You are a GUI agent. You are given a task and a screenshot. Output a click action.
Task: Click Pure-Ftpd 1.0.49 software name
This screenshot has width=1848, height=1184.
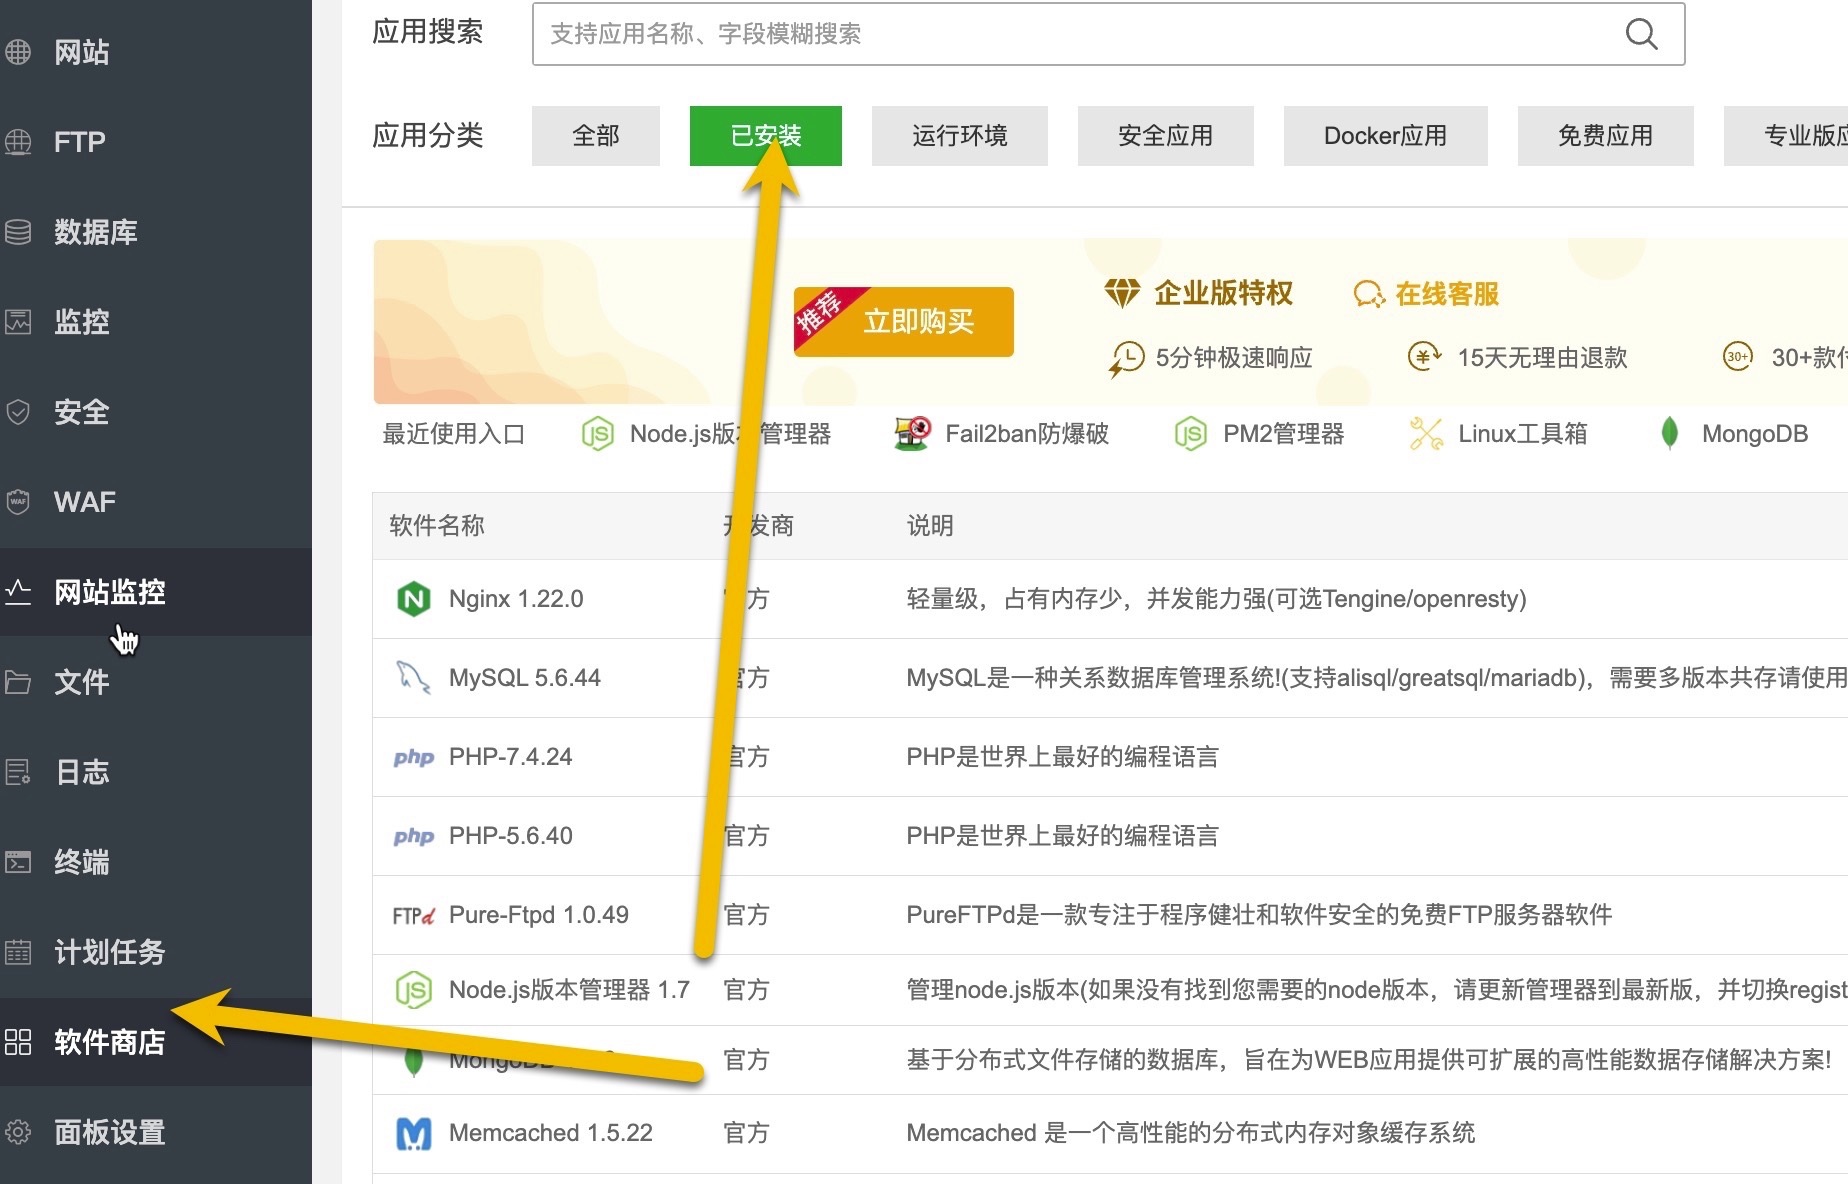(539, 915)
